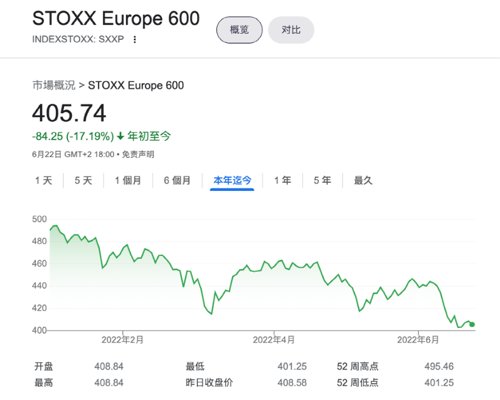Select the 本年迄今 tab

[232, 180]
